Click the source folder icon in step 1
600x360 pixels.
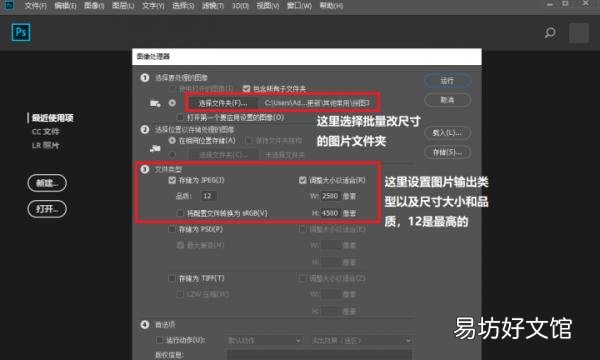[155, 103]
